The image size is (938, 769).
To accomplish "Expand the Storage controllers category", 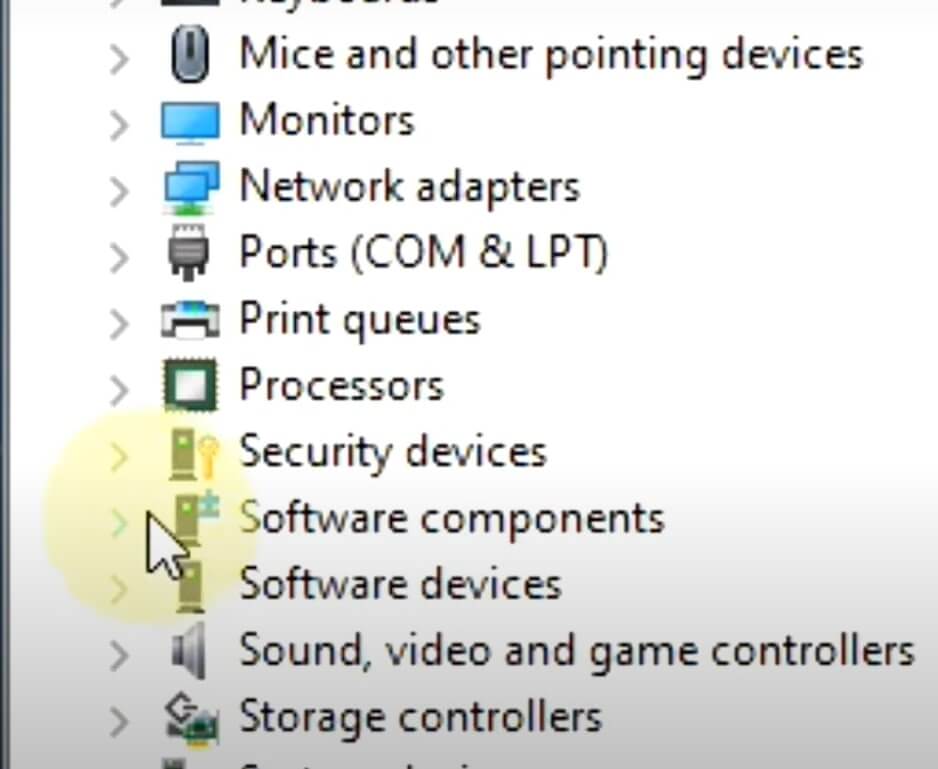I will pyautogui.click(x=118, y=716).
